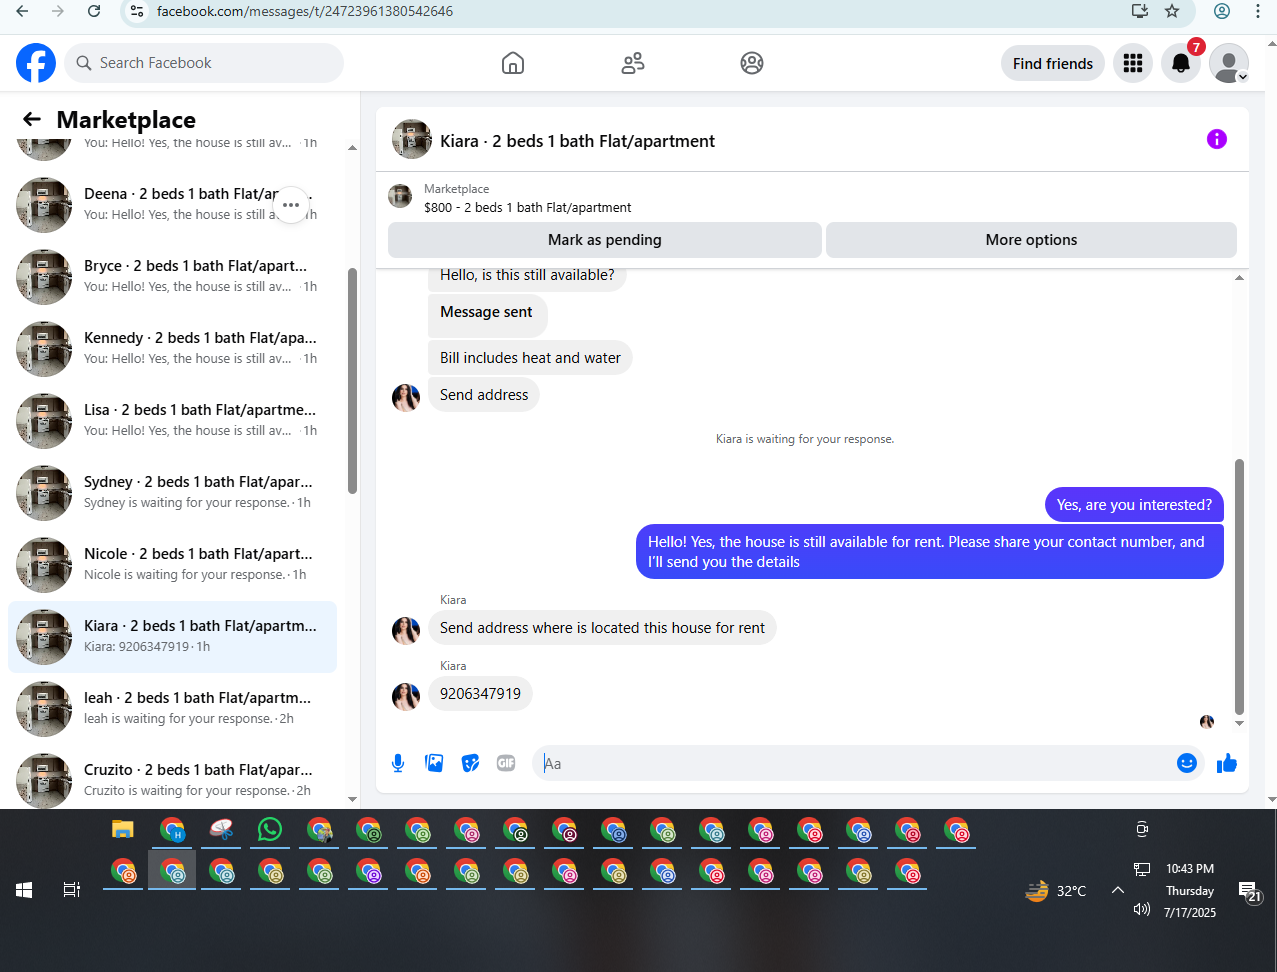The width and height of the screenshot is (1277, 972).
Task: Open leah's conversation
Action: (172, 709)
